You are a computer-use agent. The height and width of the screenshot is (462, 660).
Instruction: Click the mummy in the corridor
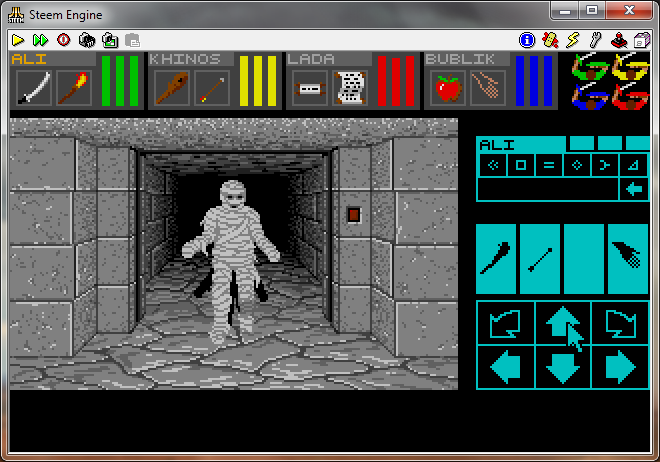pos(231,261)
